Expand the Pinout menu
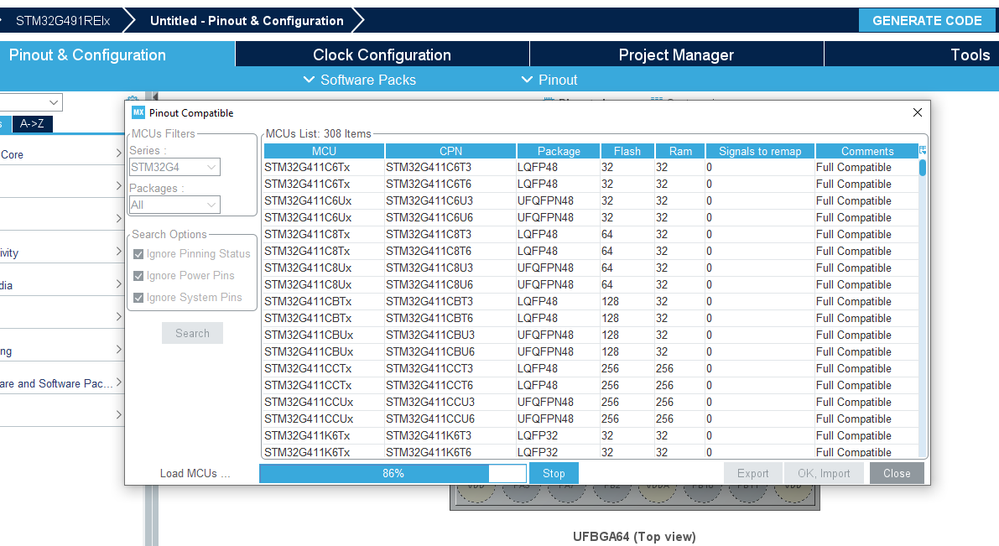The width and height of the screenshot is (999, 546). 549,80
